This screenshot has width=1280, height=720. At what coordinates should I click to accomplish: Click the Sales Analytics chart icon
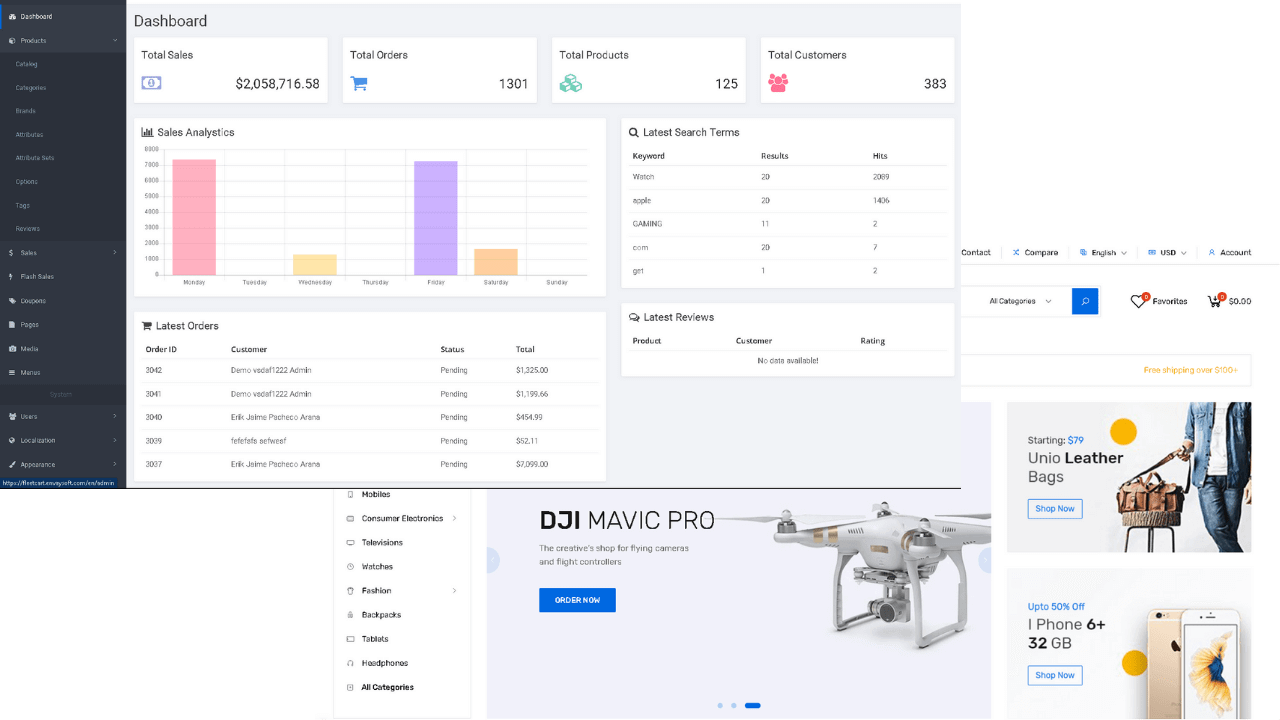point(147,132)
